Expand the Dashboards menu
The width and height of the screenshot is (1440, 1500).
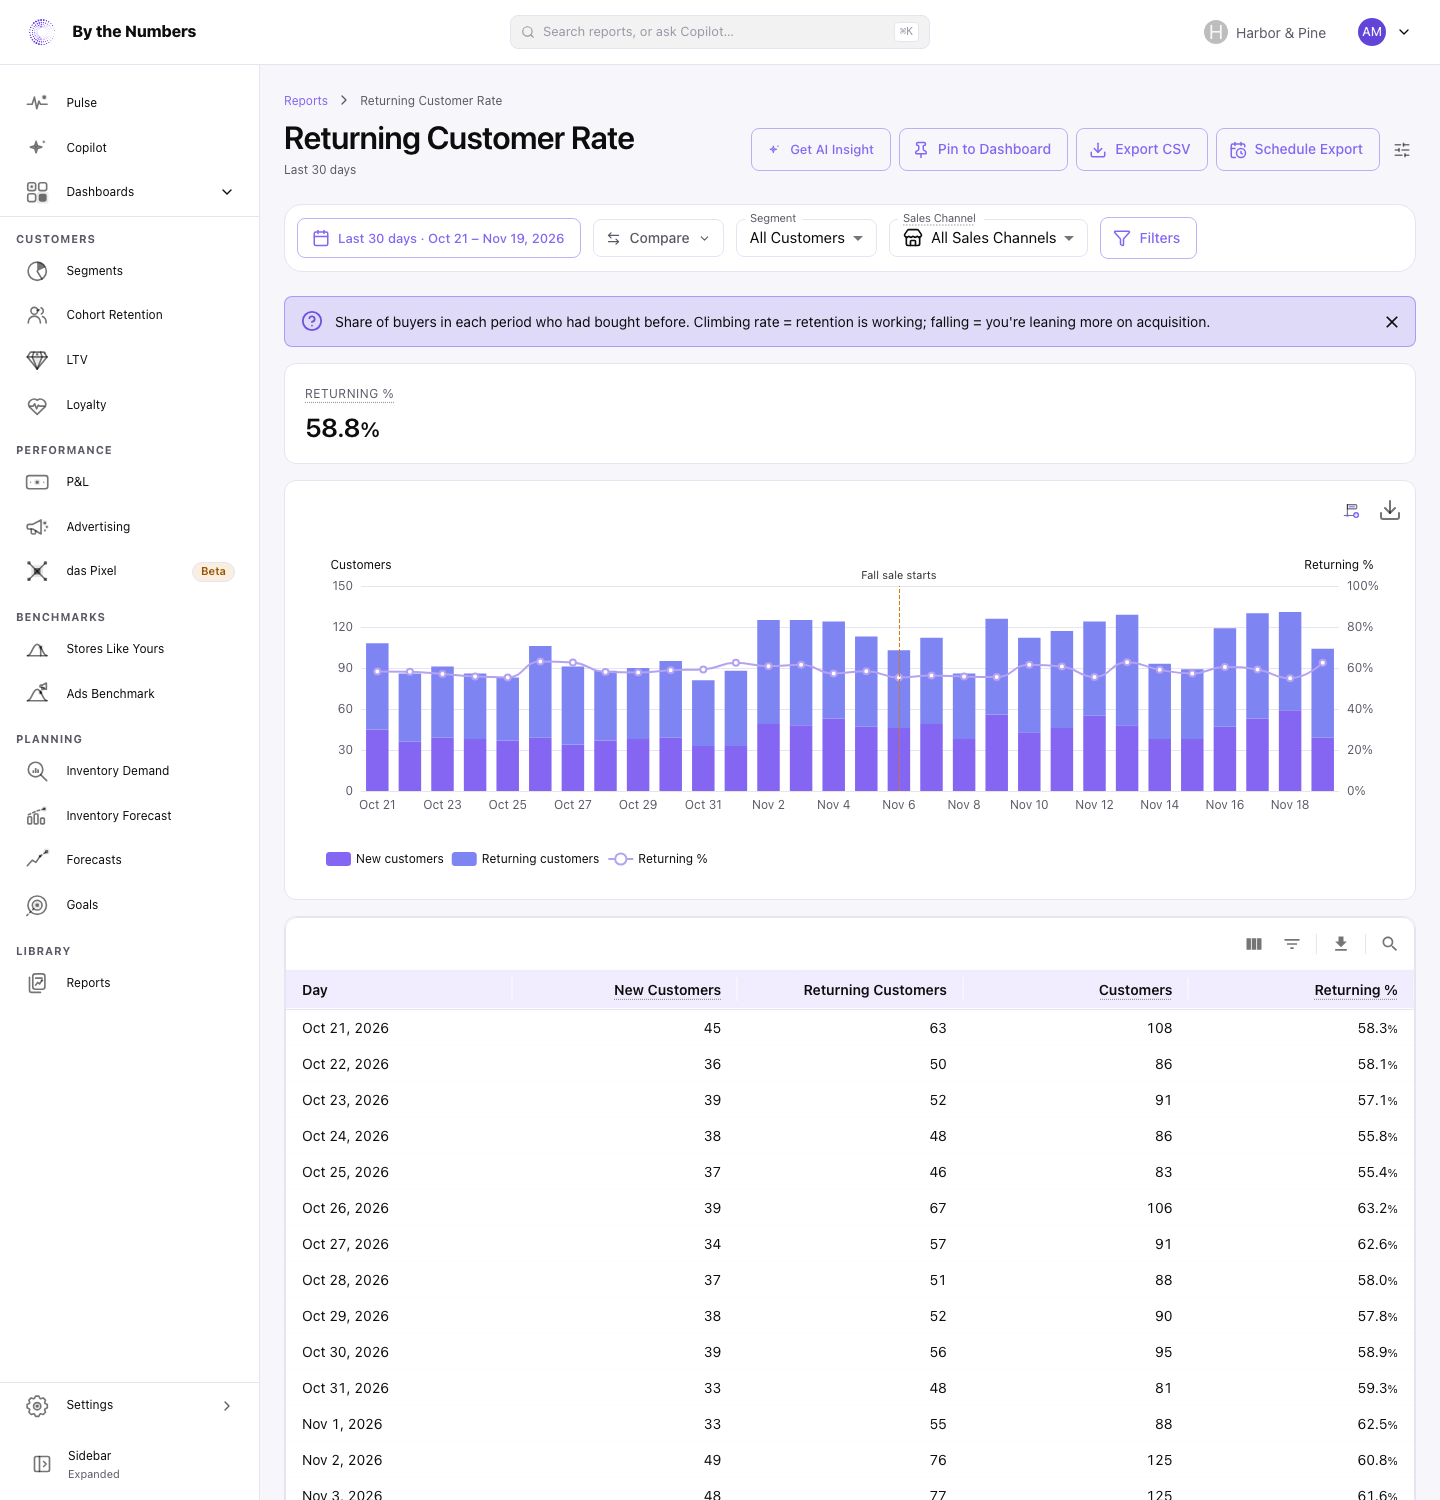point(130,192)
